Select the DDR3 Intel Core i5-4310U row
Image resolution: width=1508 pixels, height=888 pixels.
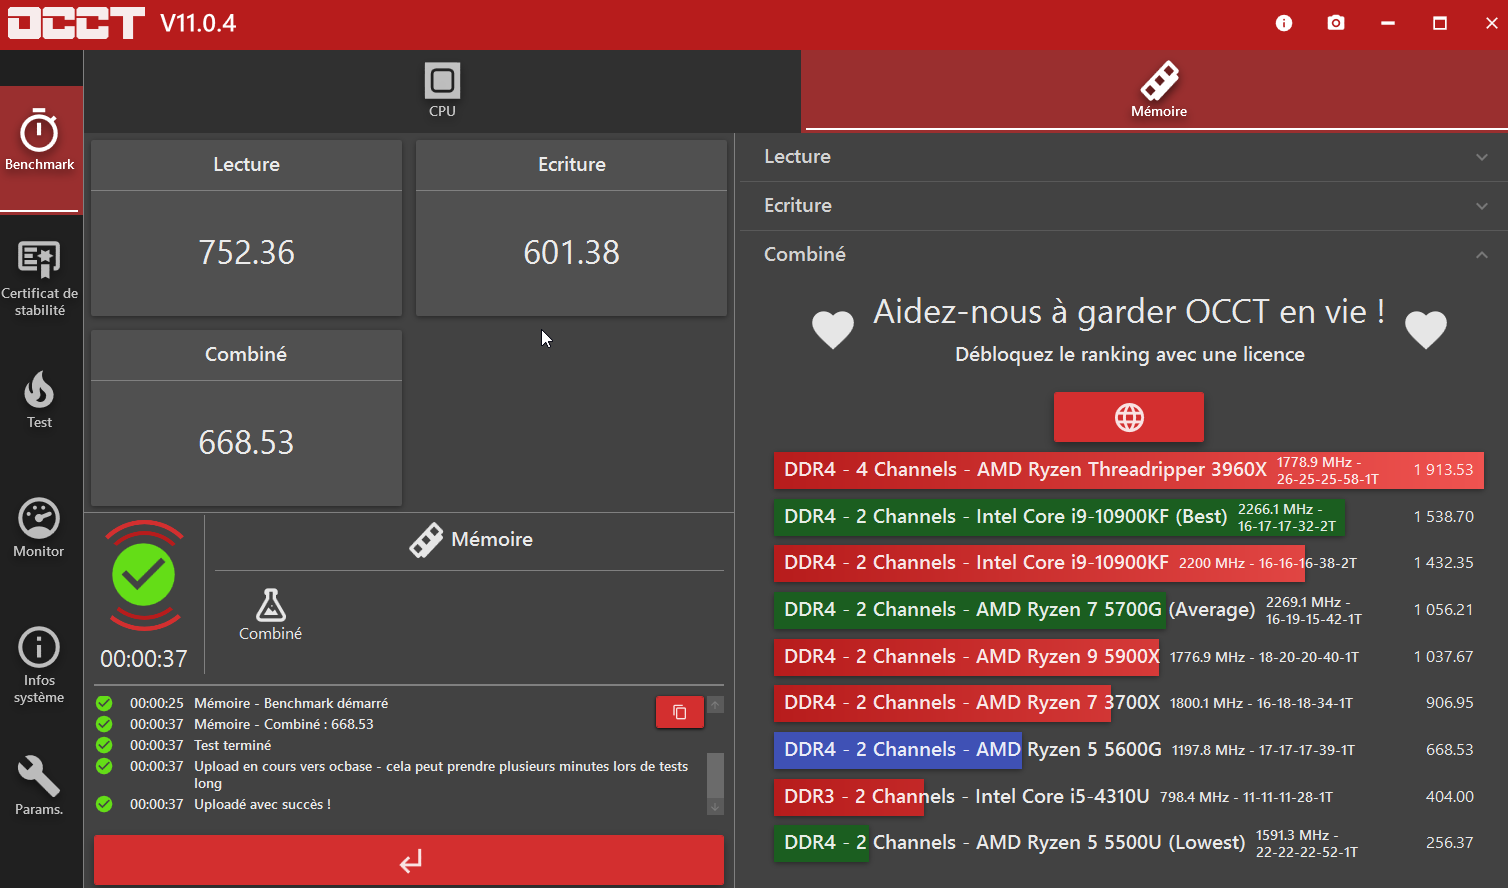click(x=1128, y=797)
